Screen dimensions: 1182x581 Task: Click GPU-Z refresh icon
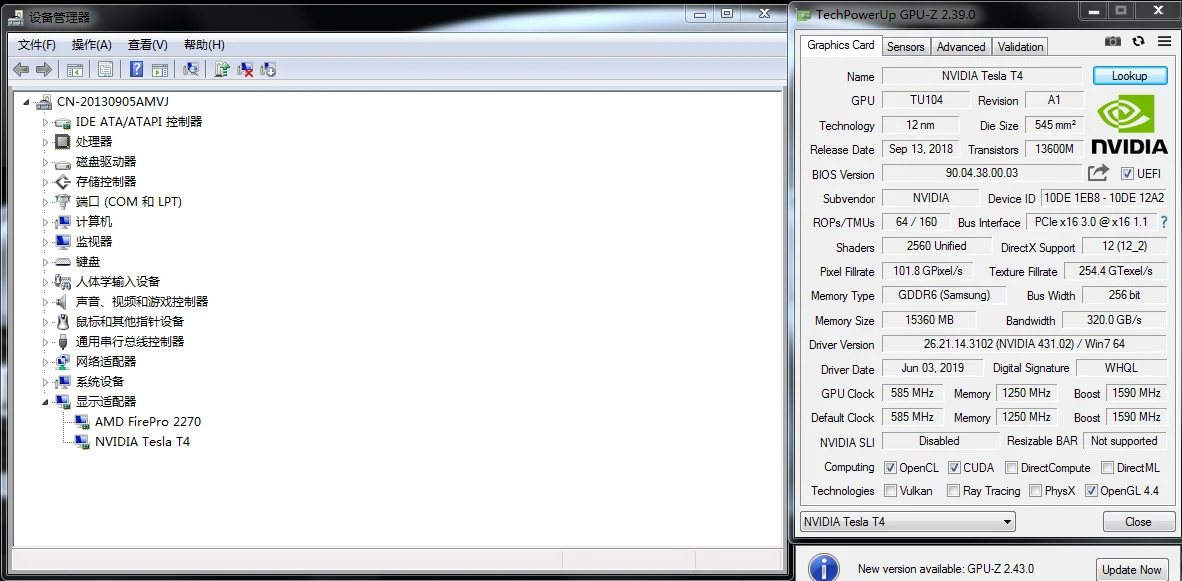click(x=1138, y=42)
